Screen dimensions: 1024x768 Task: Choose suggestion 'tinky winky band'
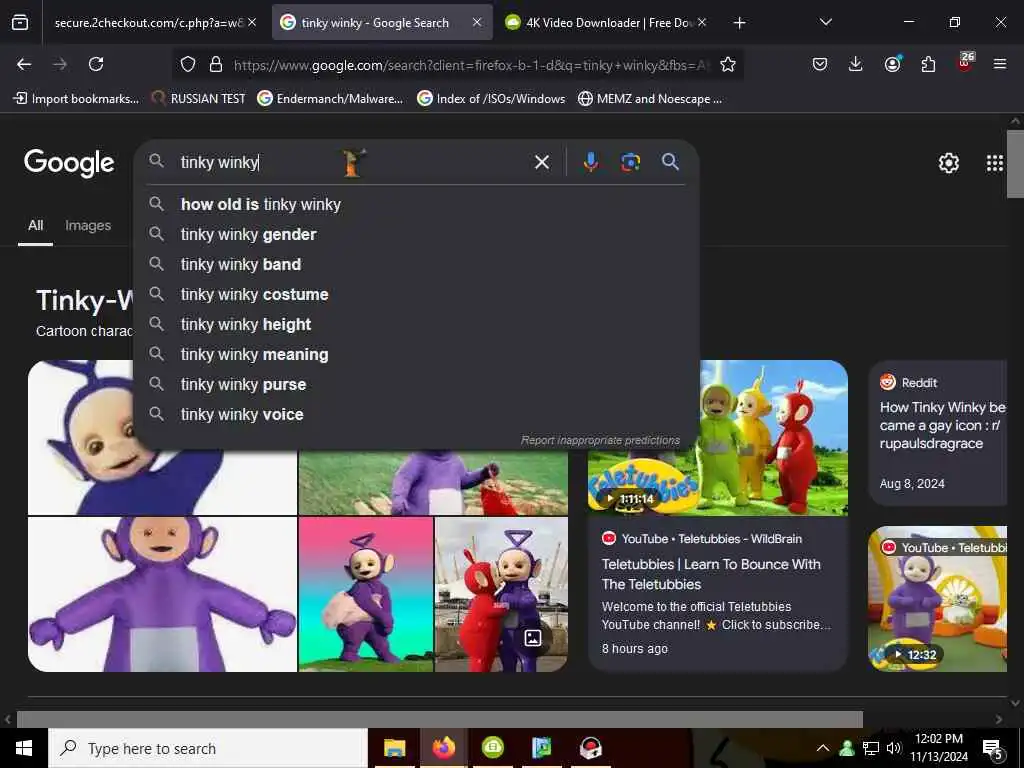(x=416, y=264)
